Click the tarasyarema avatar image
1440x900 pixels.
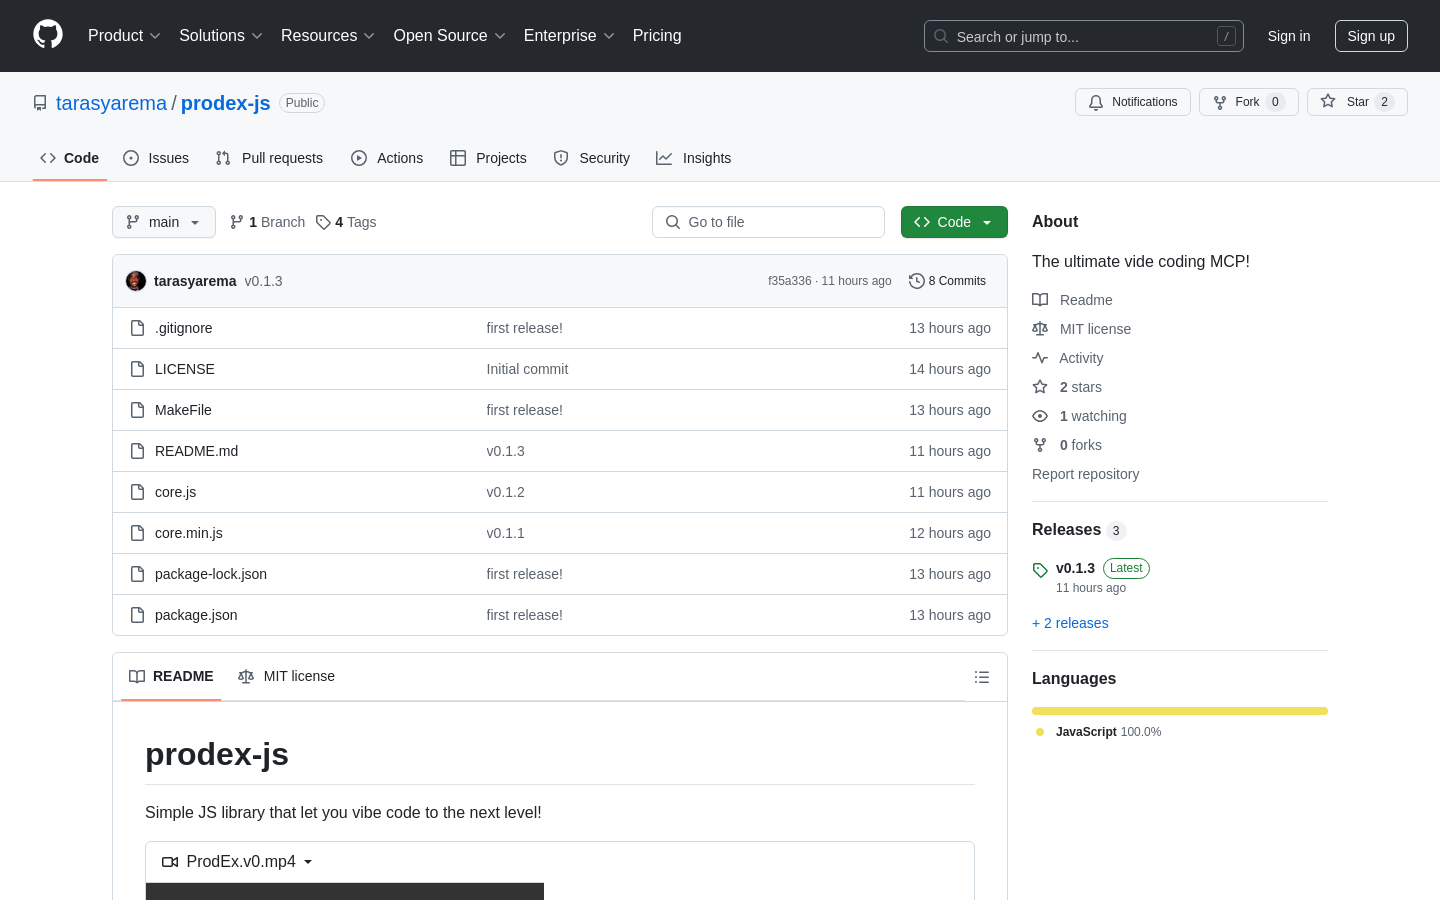pyautogui.click(x=136, y=281)
